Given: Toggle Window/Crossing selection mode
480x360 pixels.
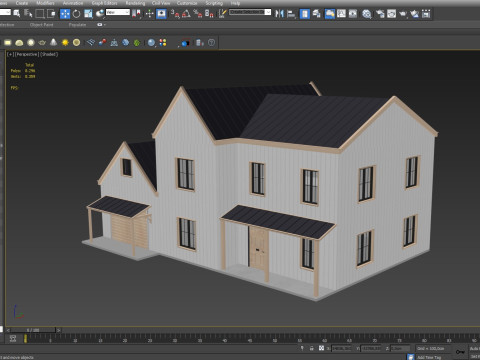Looking at the screenshot, I should pos(51,14).
